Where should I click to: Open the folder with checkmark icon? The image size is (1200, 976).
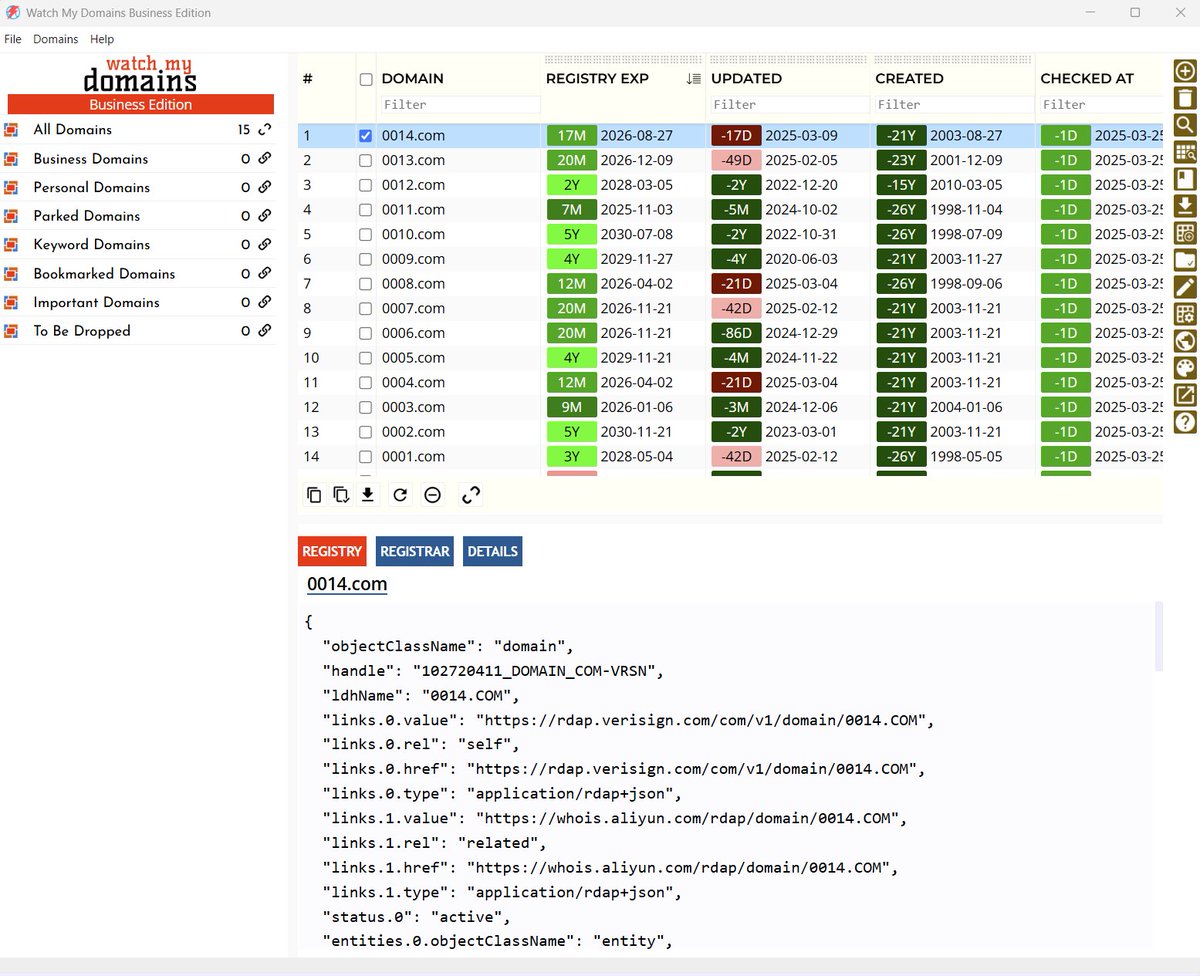[1185, 260]
